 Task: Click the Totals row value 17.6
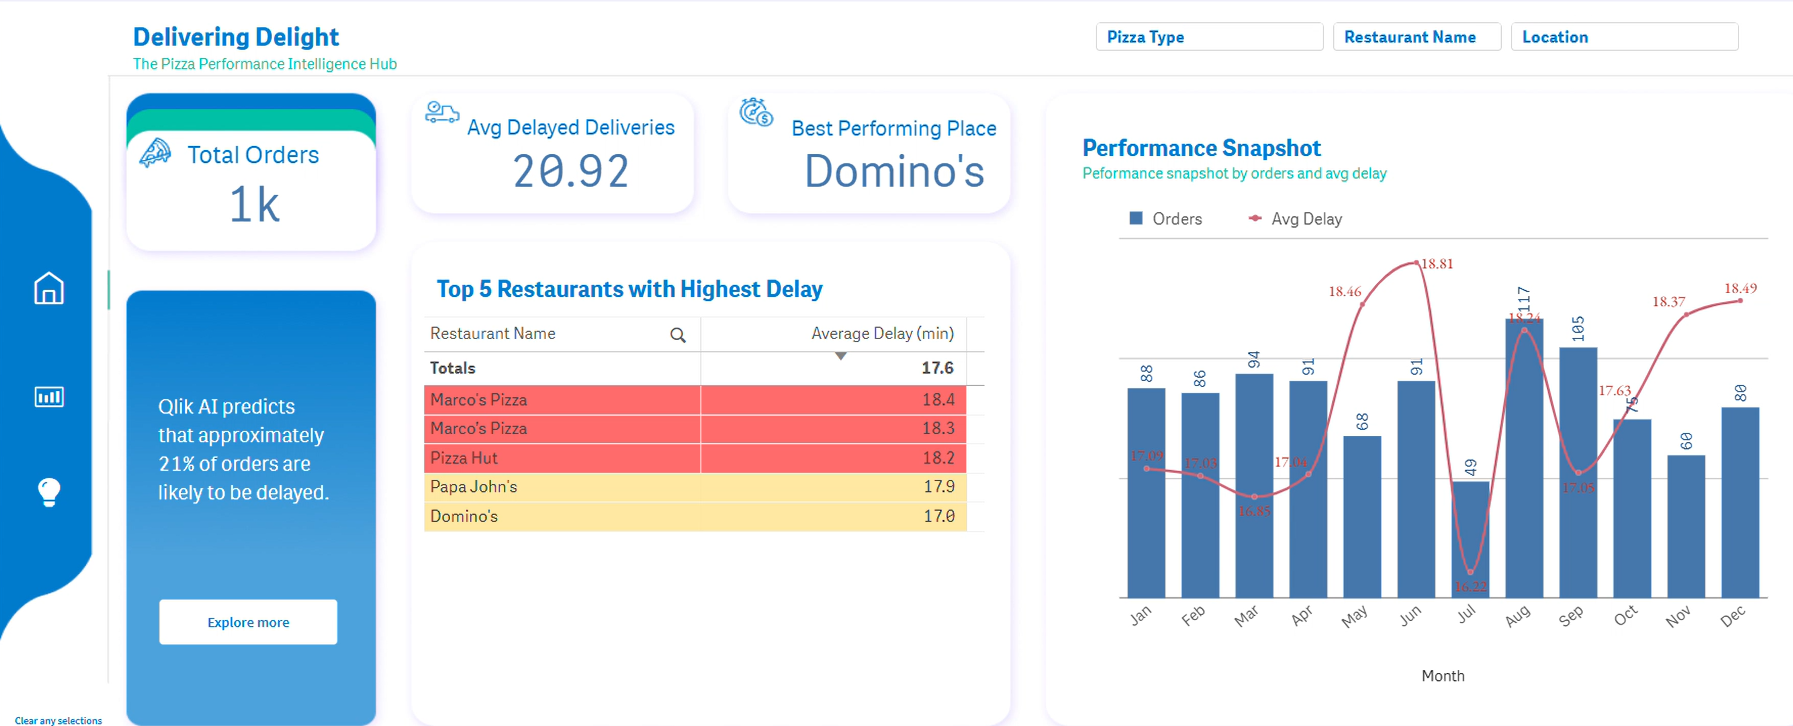tap(937, 368)
